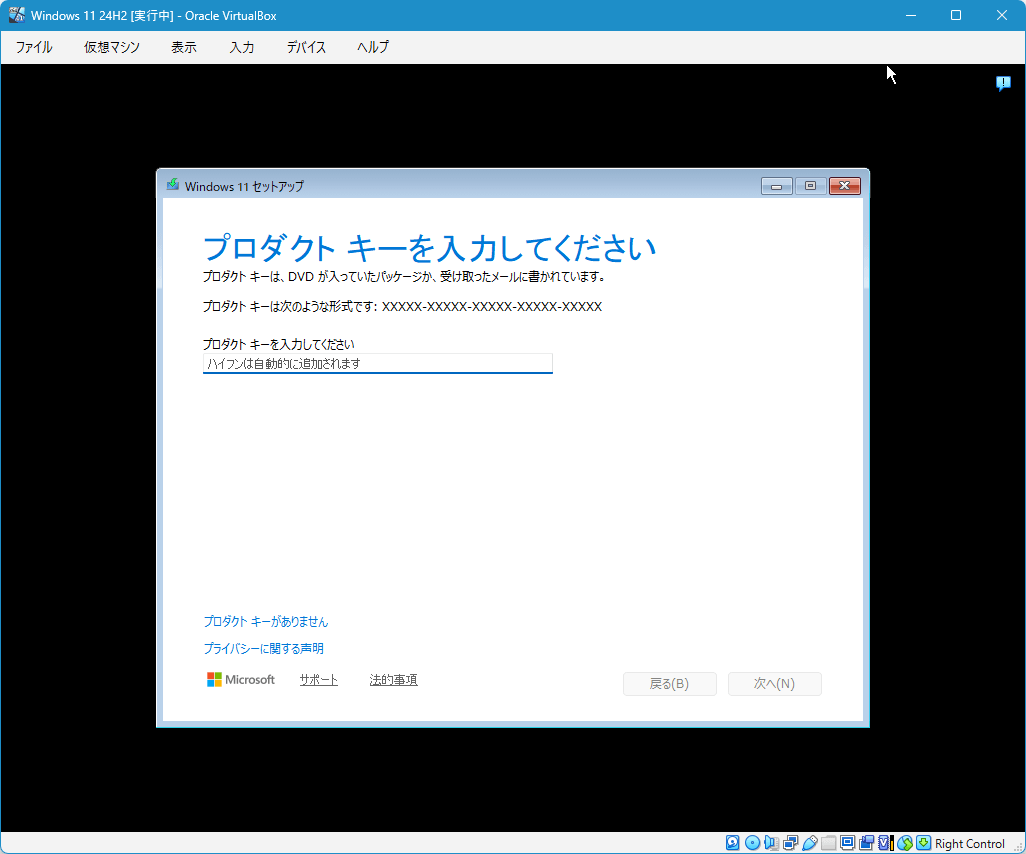The width and height of the screenshot is (1026, 854).
Task: Click the optical disc icon in status bar
Action: coord(752,843)
